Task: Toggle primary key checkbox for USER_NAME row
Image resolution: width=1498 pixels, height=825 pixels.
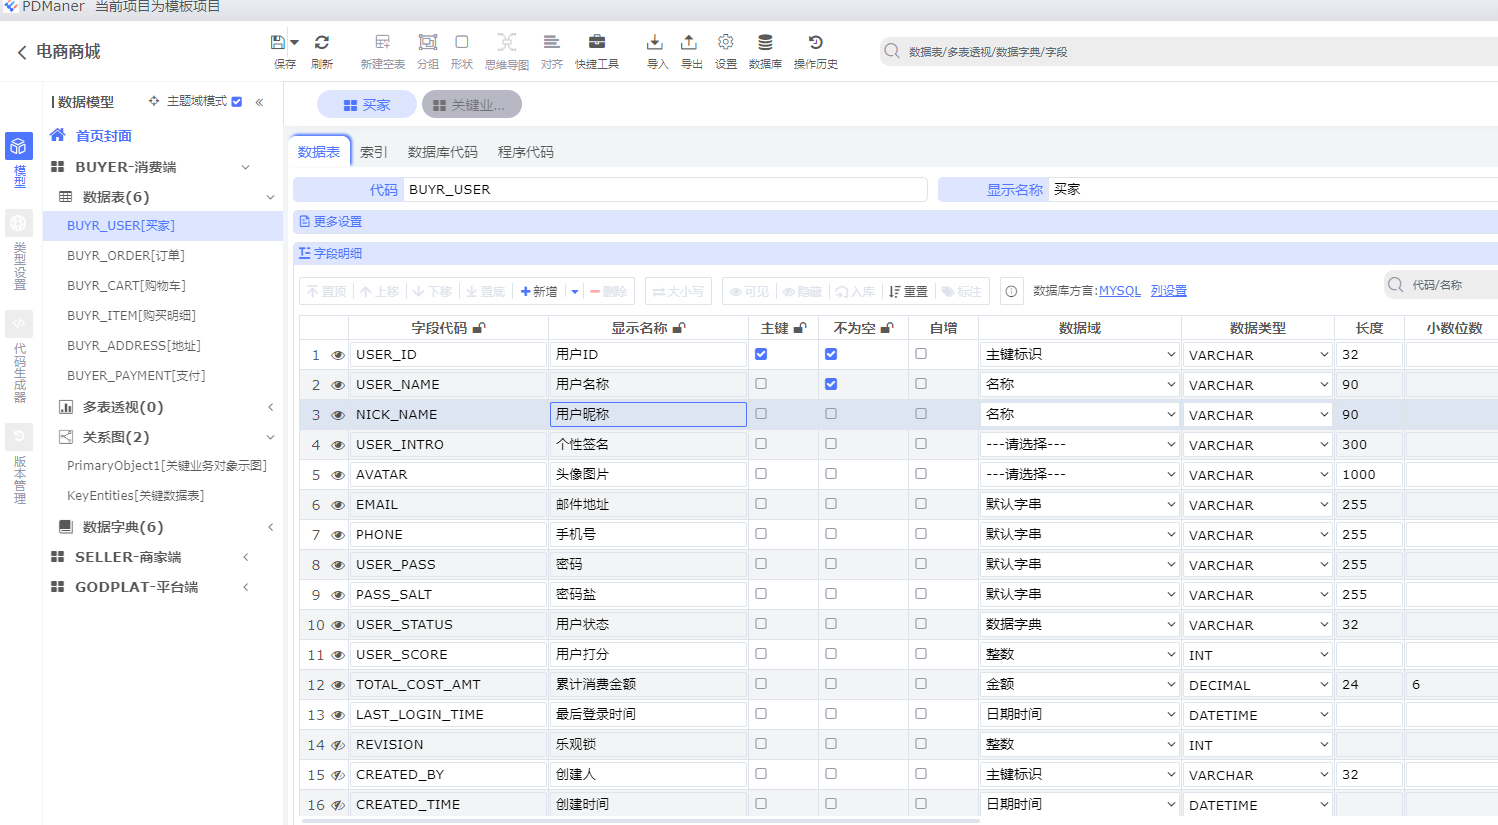Action: click(761, 384)
